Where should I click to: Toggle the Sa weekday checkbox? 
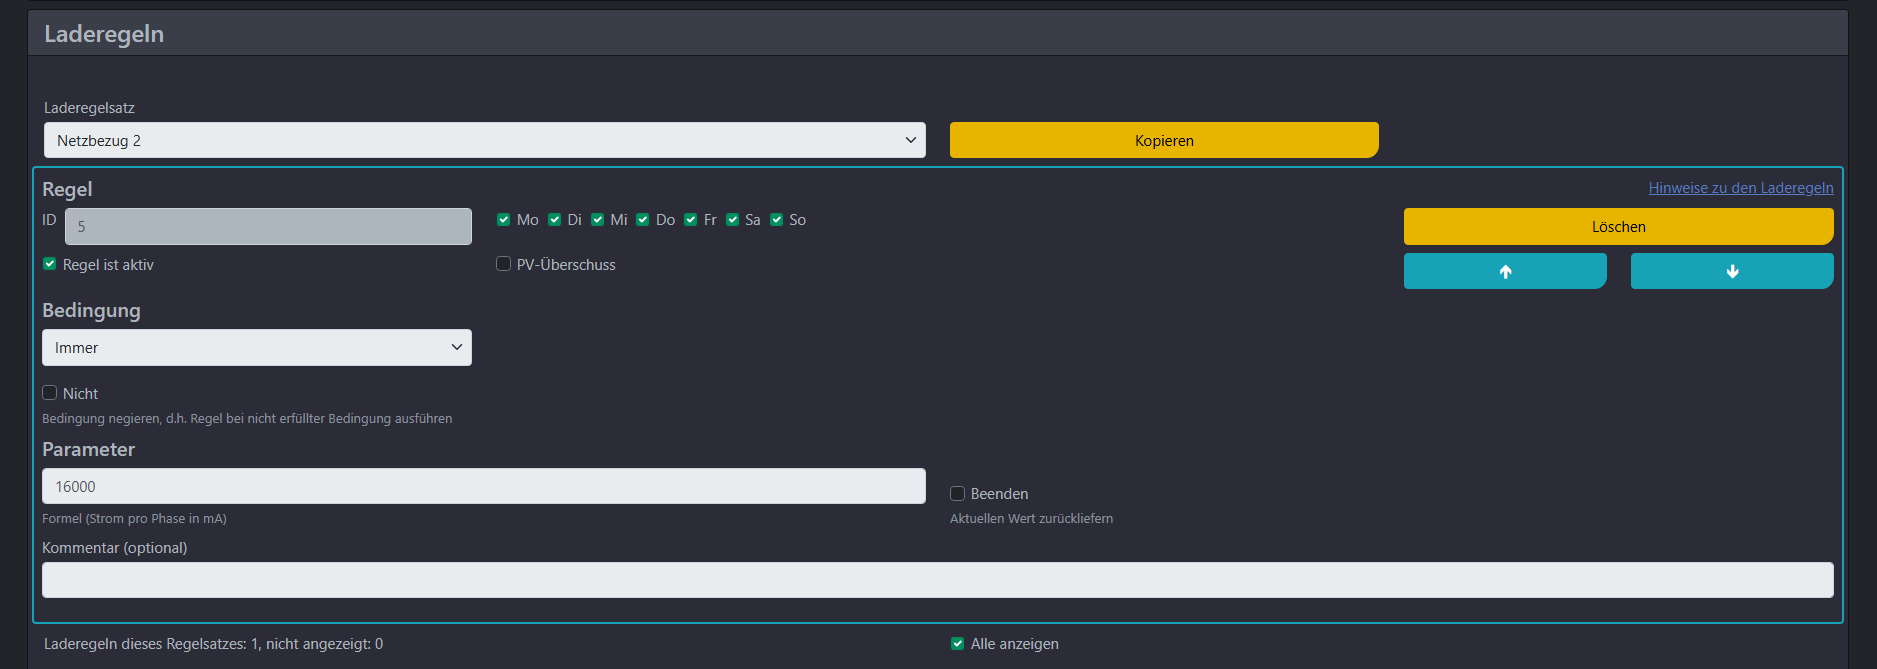click(733, 220)
